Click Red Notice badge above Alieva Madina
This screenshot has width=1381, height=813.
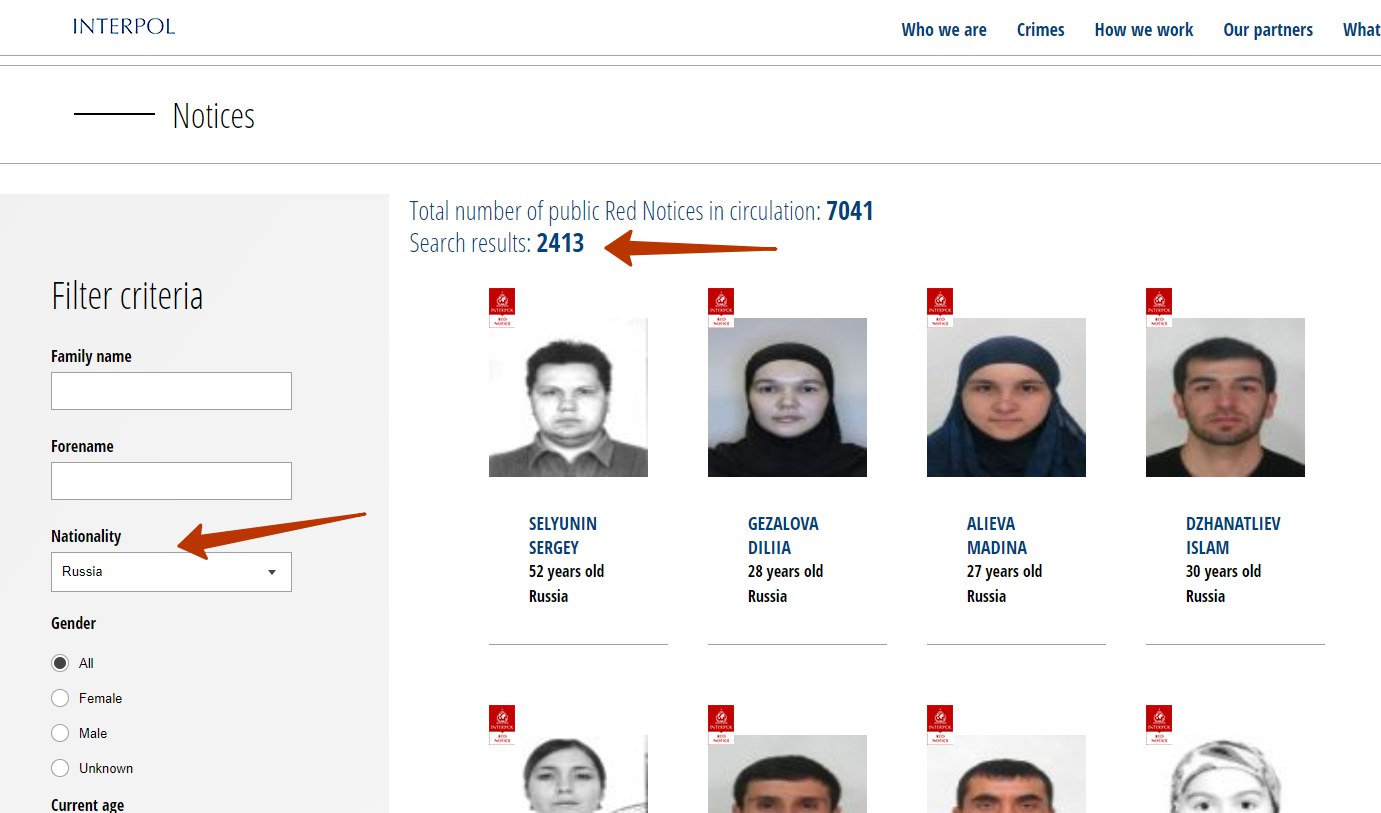pyautogui.click(x=940, y=307)
